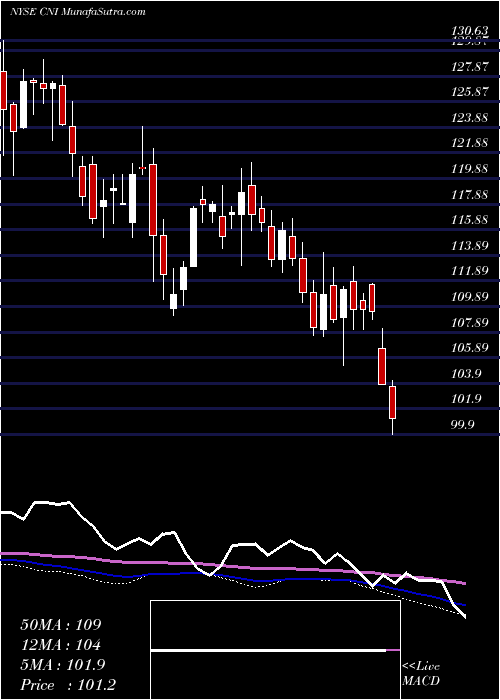This screenshot has height=700, width=500.
Task: Click the last red candlestick near 101.9
Action: coord(393,403)
